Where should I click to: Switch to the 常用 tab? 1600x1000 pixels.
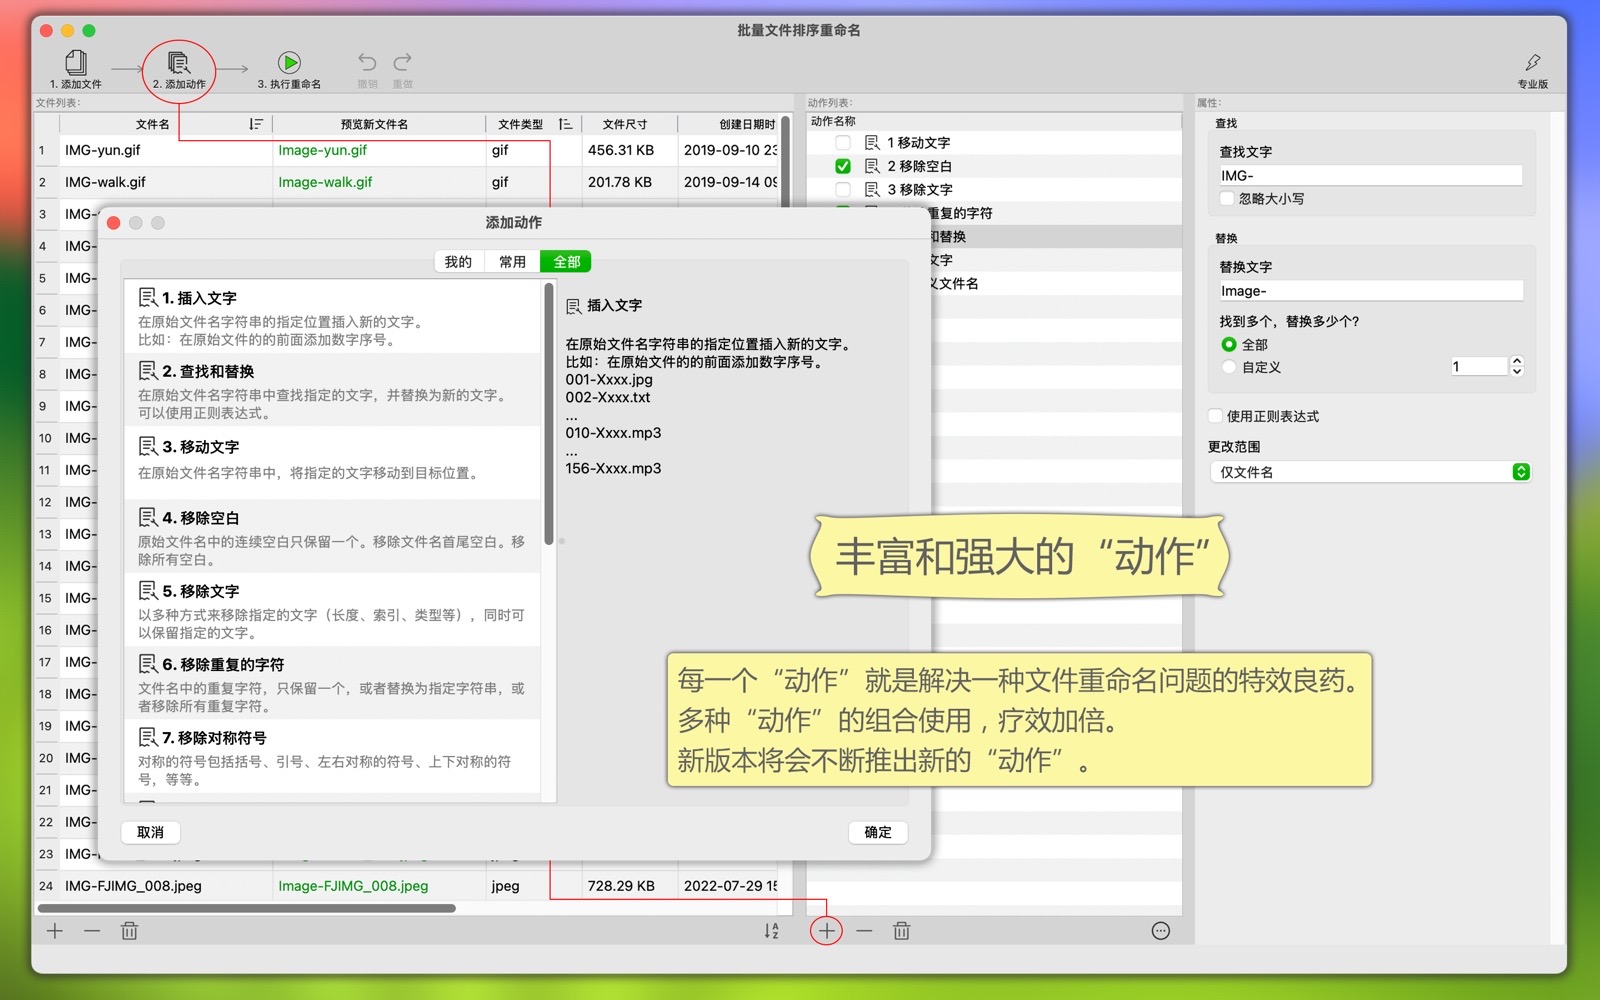(512, 262)
